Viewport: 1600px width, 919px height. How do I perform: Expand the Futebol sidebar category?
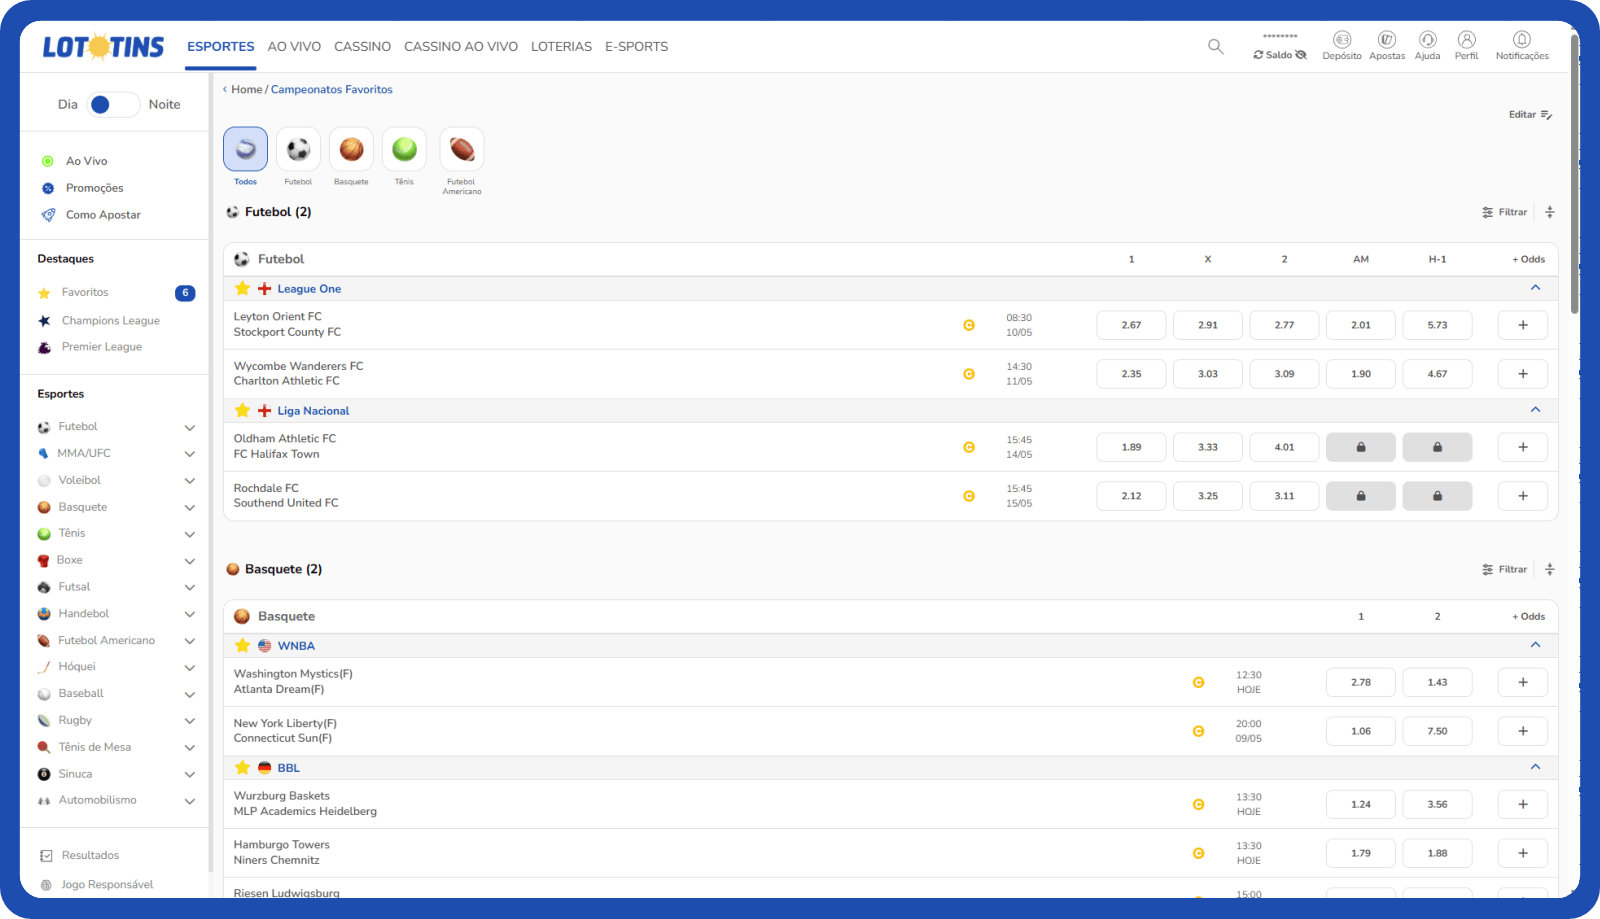(189, 427)
